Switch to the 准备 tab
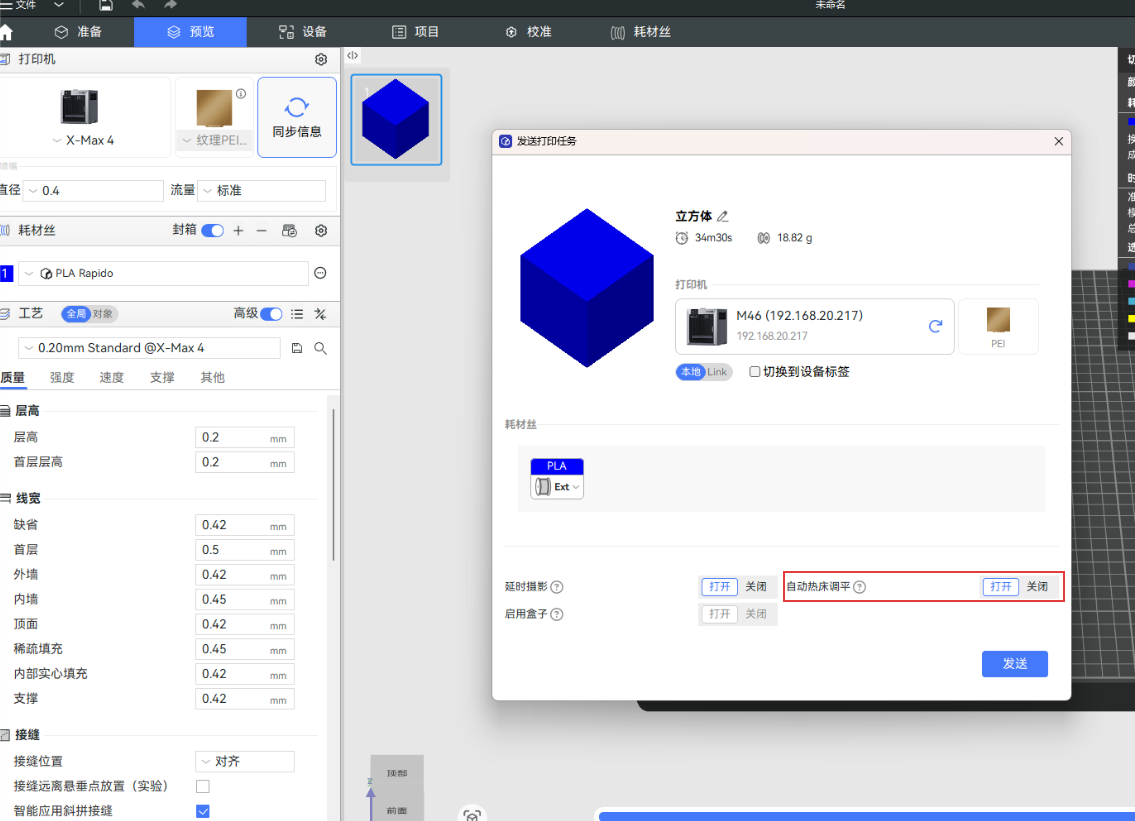Image resolution: width=1135 pixels, height=821 pixels. 79,32
